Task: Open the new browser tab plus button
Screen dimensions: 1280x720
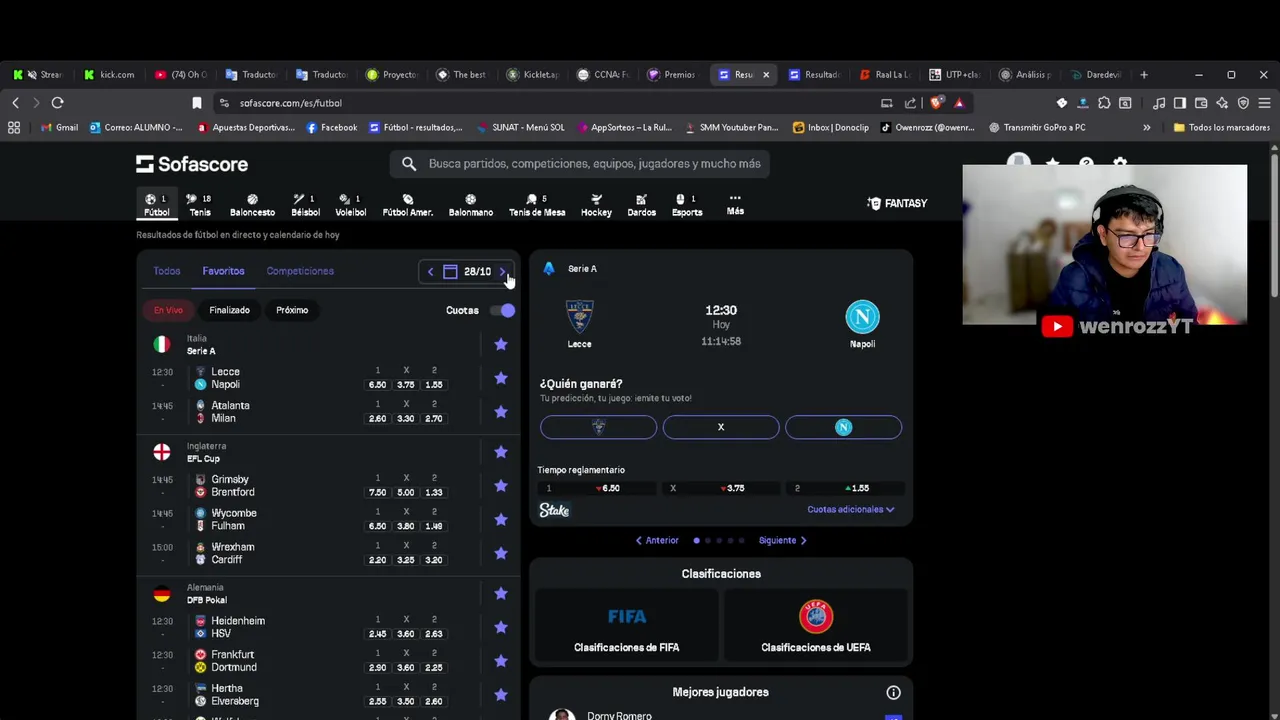Action: coord(1144,74)
